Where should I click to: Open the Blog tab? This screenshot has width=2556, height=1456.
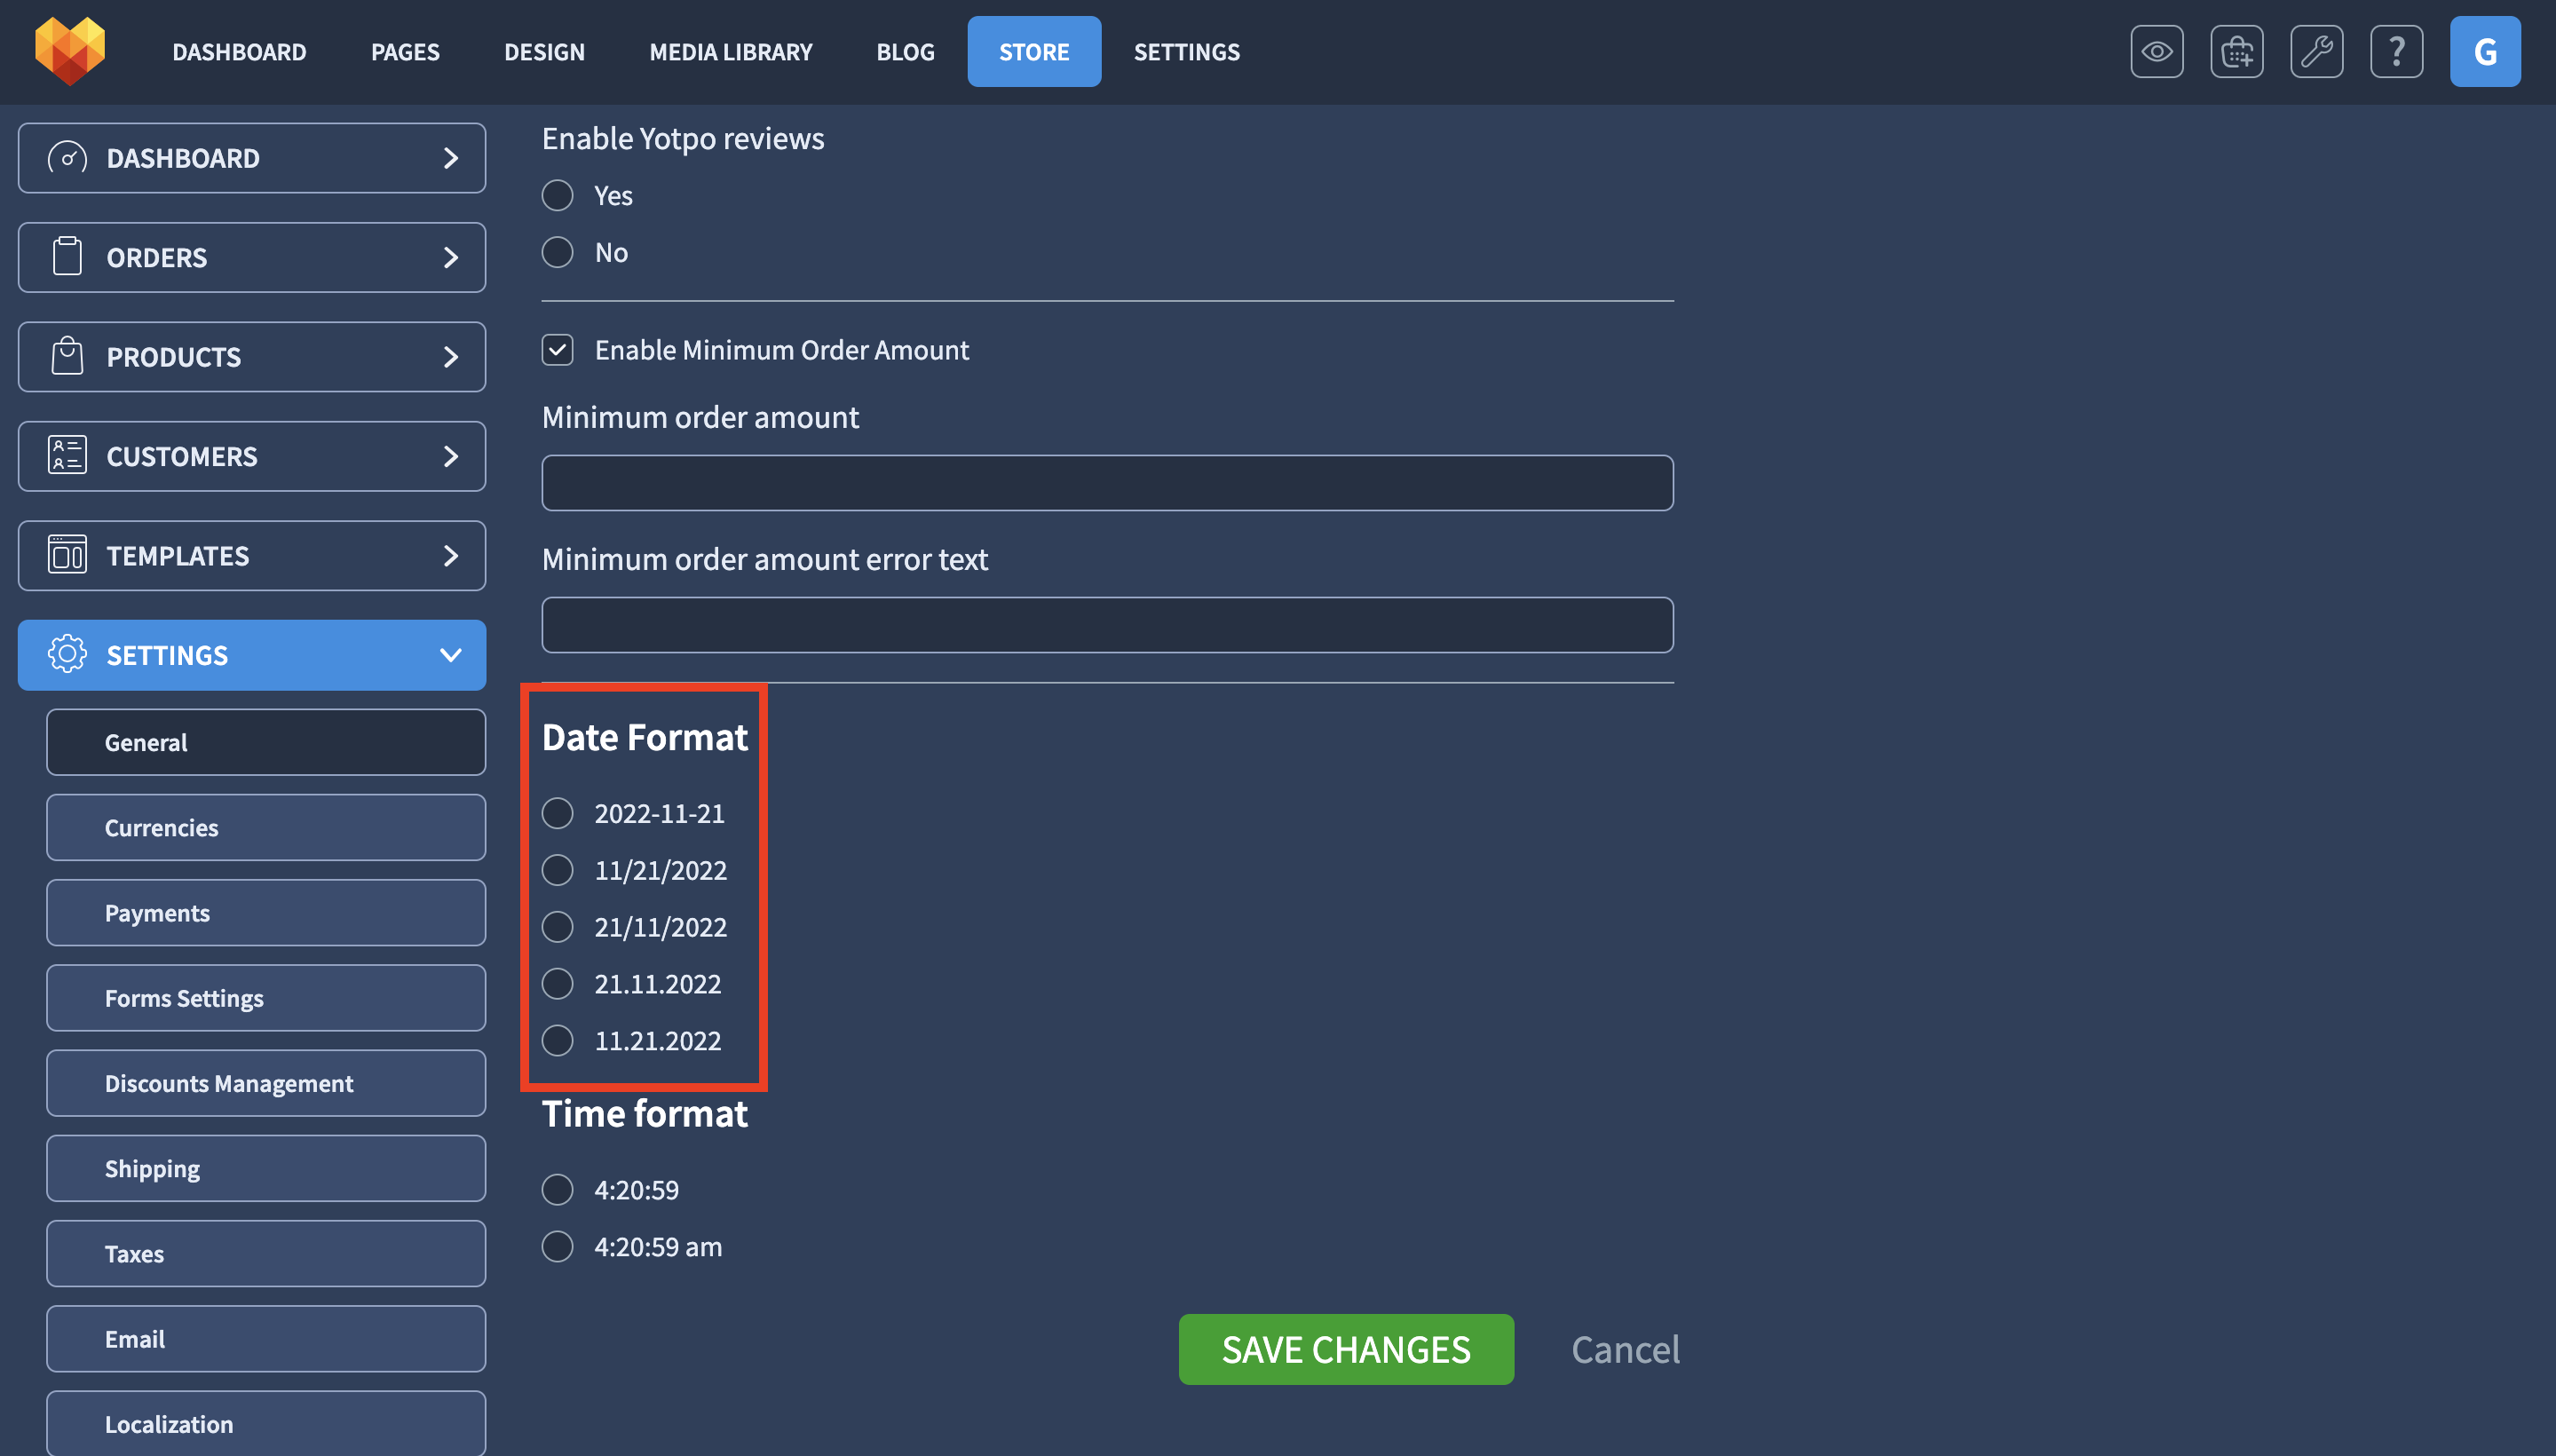pyautogui.click(x=905, y=51)
